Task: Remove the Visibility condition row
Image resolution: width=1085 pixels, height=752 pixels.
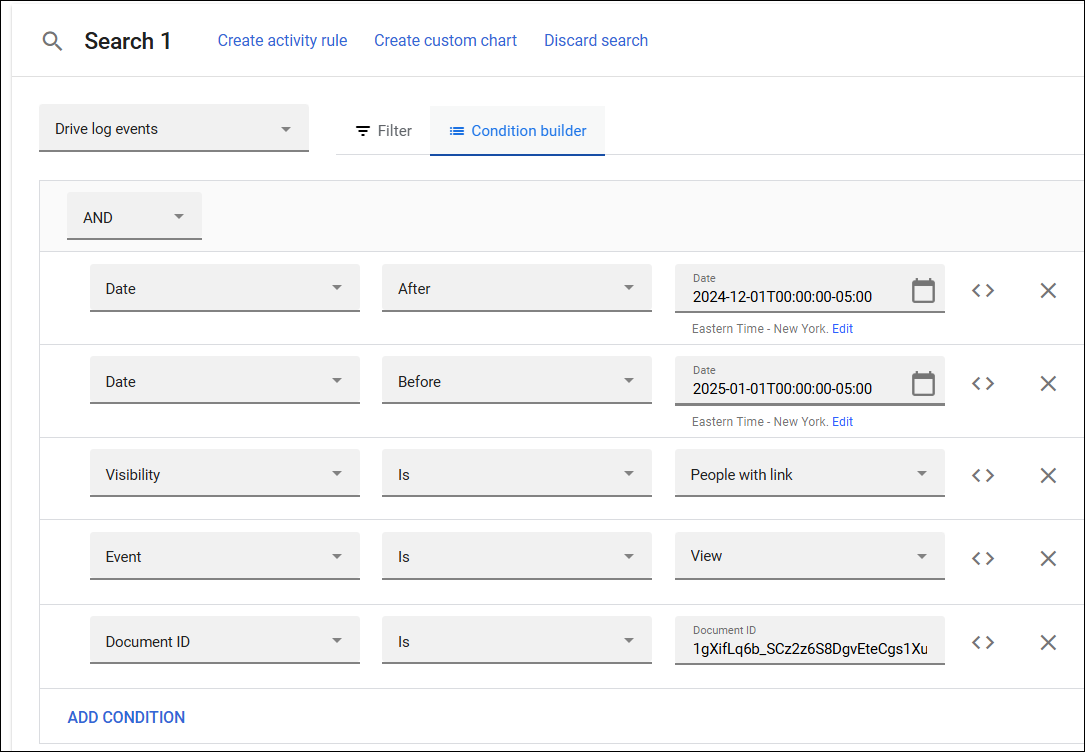Action: [x=1048, y=475]
